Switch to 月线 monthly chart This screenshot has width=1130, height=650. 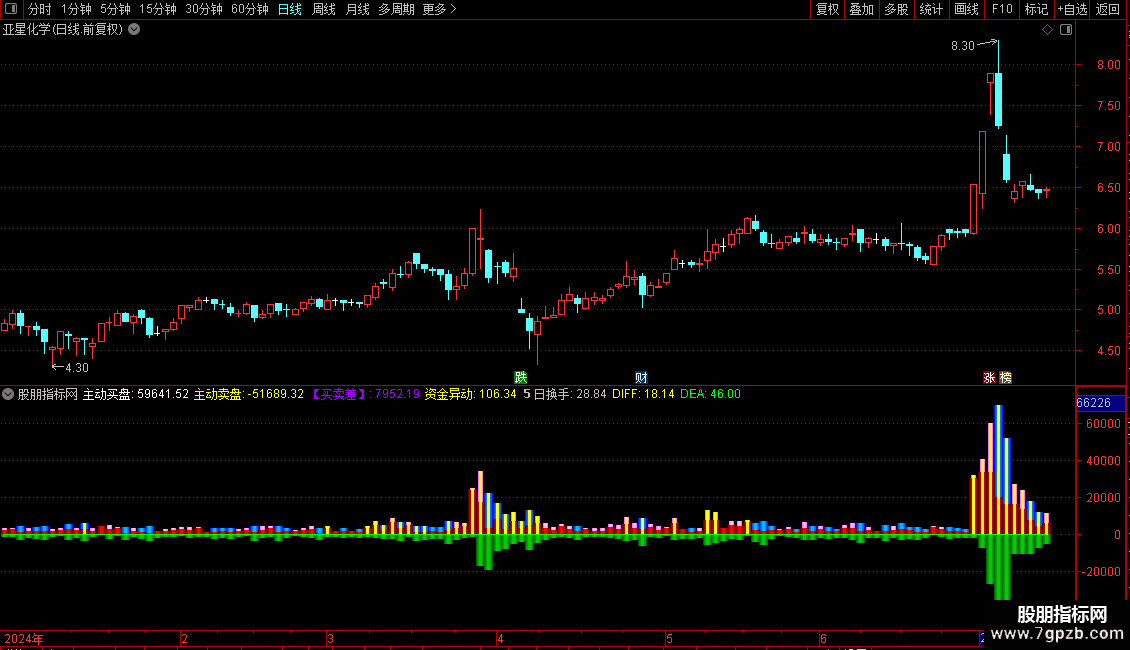click(x=357, y=9)
